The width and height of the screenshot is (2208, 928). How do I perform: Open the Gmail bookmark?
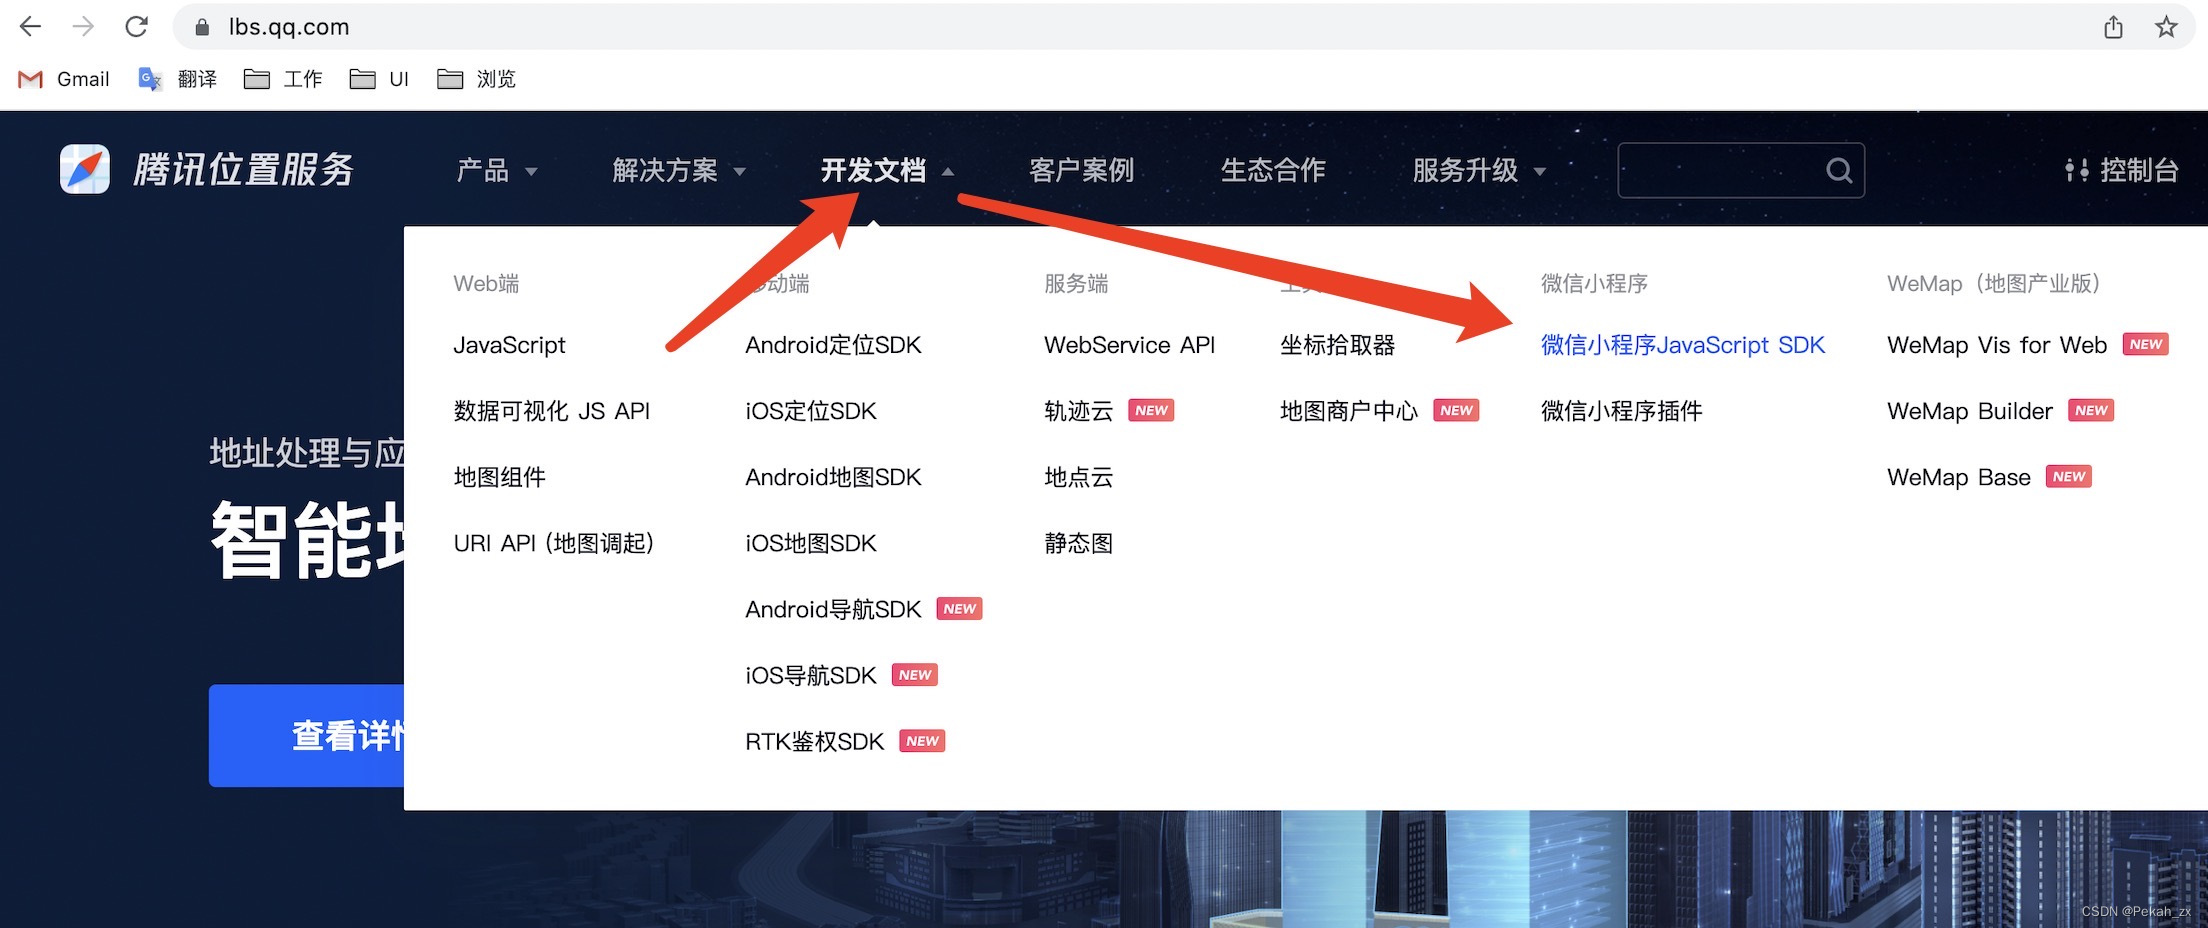(64, 79)
